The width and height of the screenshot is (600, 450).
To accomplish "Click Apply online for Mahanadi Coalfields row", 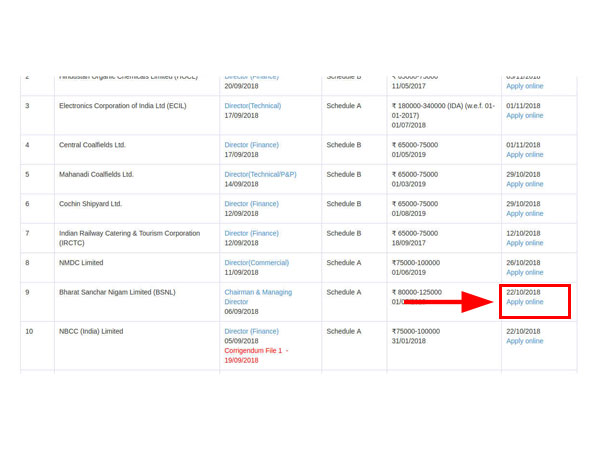I will 525,184.
